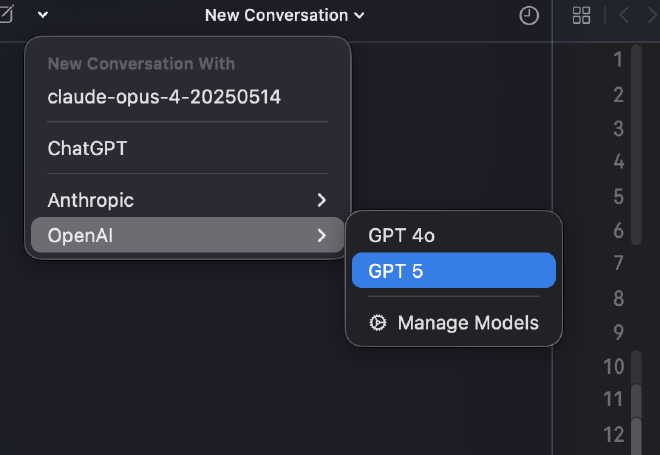Click line number 1 in gutter
The image size is (660, 455).
point(618,59)
